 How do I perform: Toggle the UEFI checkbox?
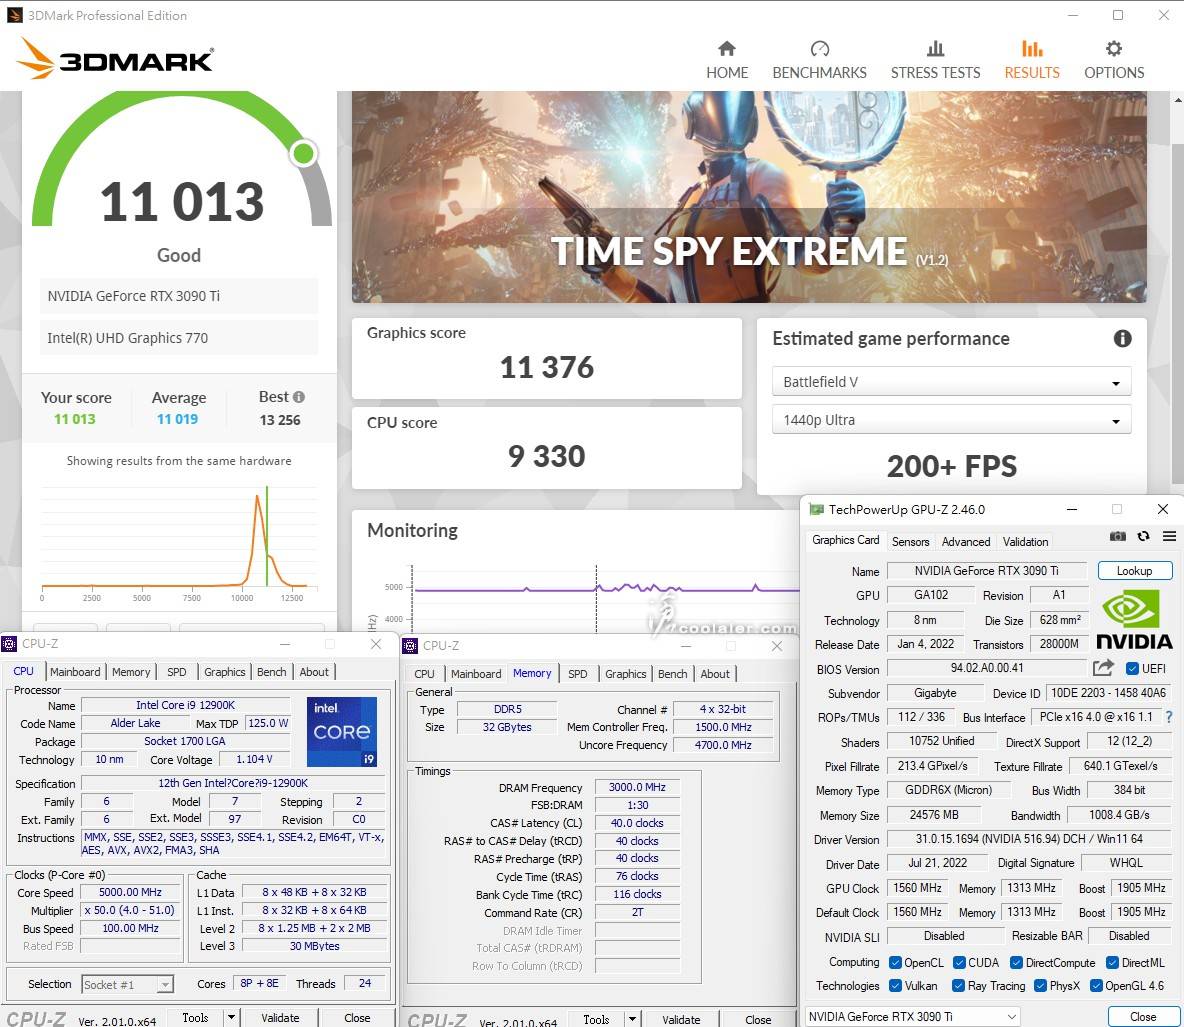click(x=1132, y=668)
